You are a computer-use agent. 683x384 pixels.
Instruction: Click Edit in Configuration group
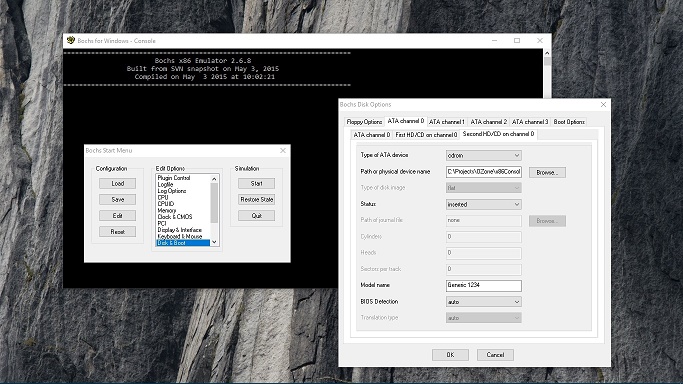[117, 216]
